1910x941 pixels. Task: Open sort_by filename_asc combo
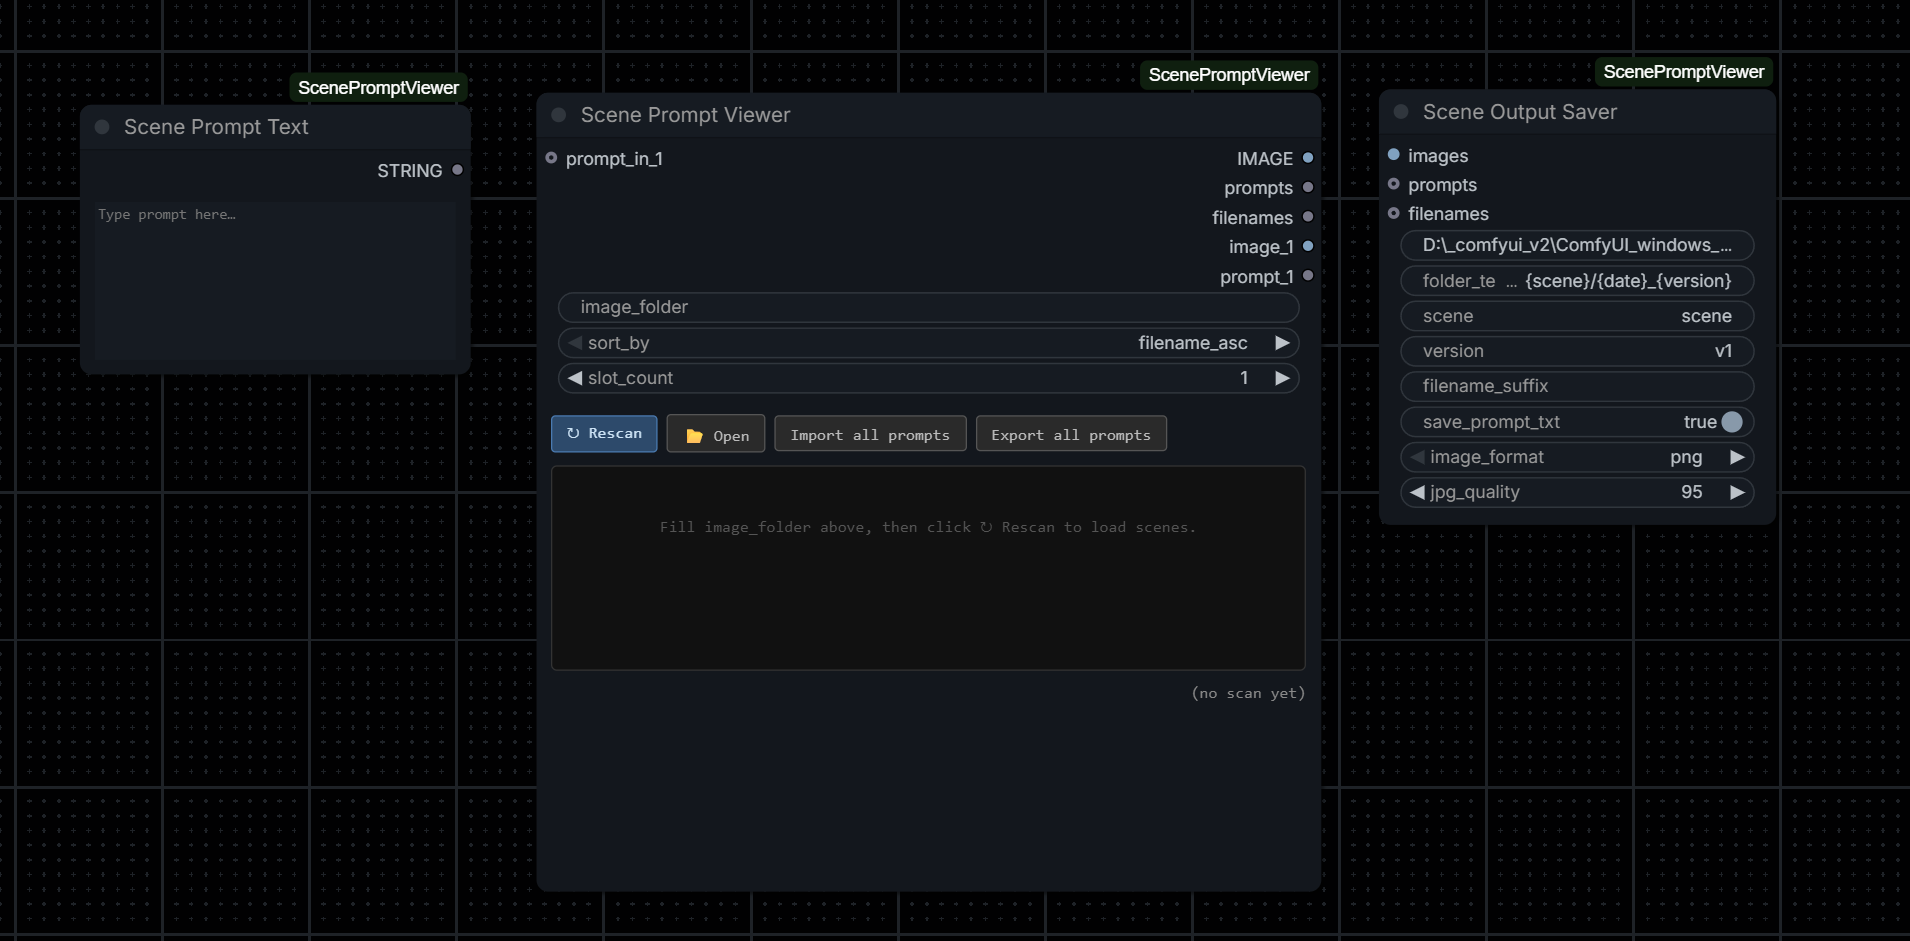[x=928, y=343]
